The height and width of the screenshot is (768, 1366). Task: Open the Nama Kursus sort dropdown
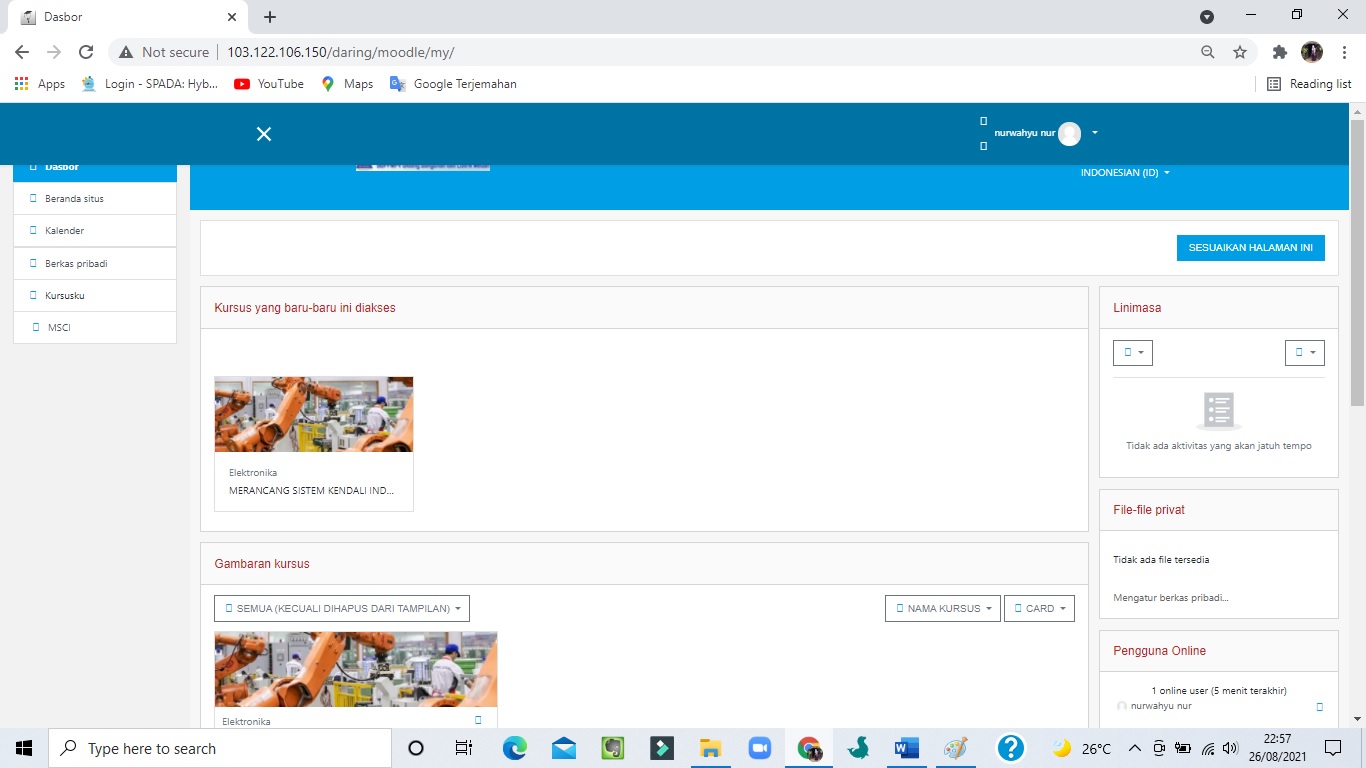(942, 608)
